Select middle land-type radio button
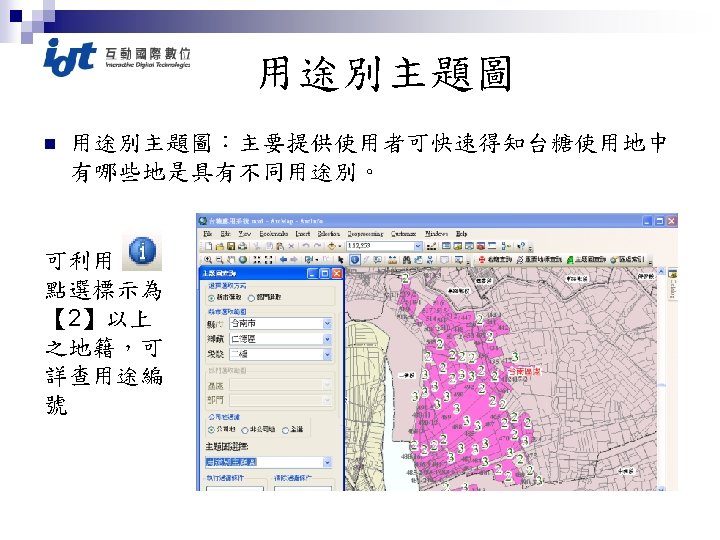The image size is (720, 540). point(245,430)
